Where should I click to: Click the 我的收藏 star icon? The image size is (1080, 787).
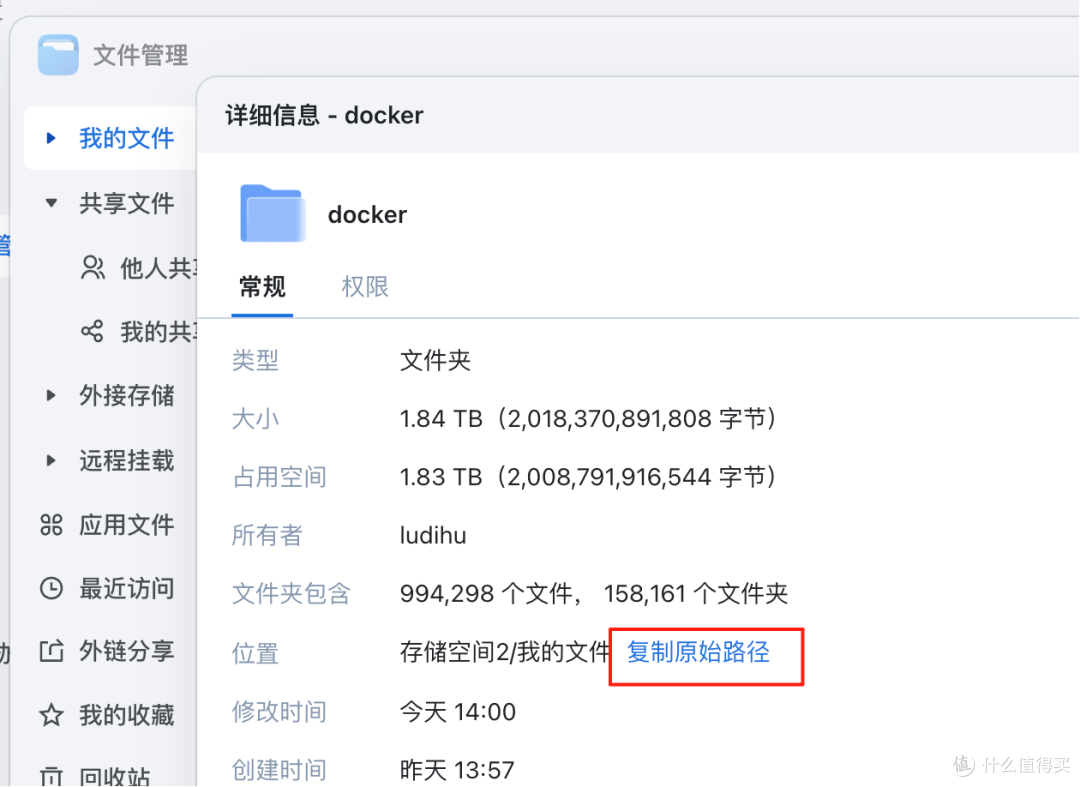pos(51,714)
